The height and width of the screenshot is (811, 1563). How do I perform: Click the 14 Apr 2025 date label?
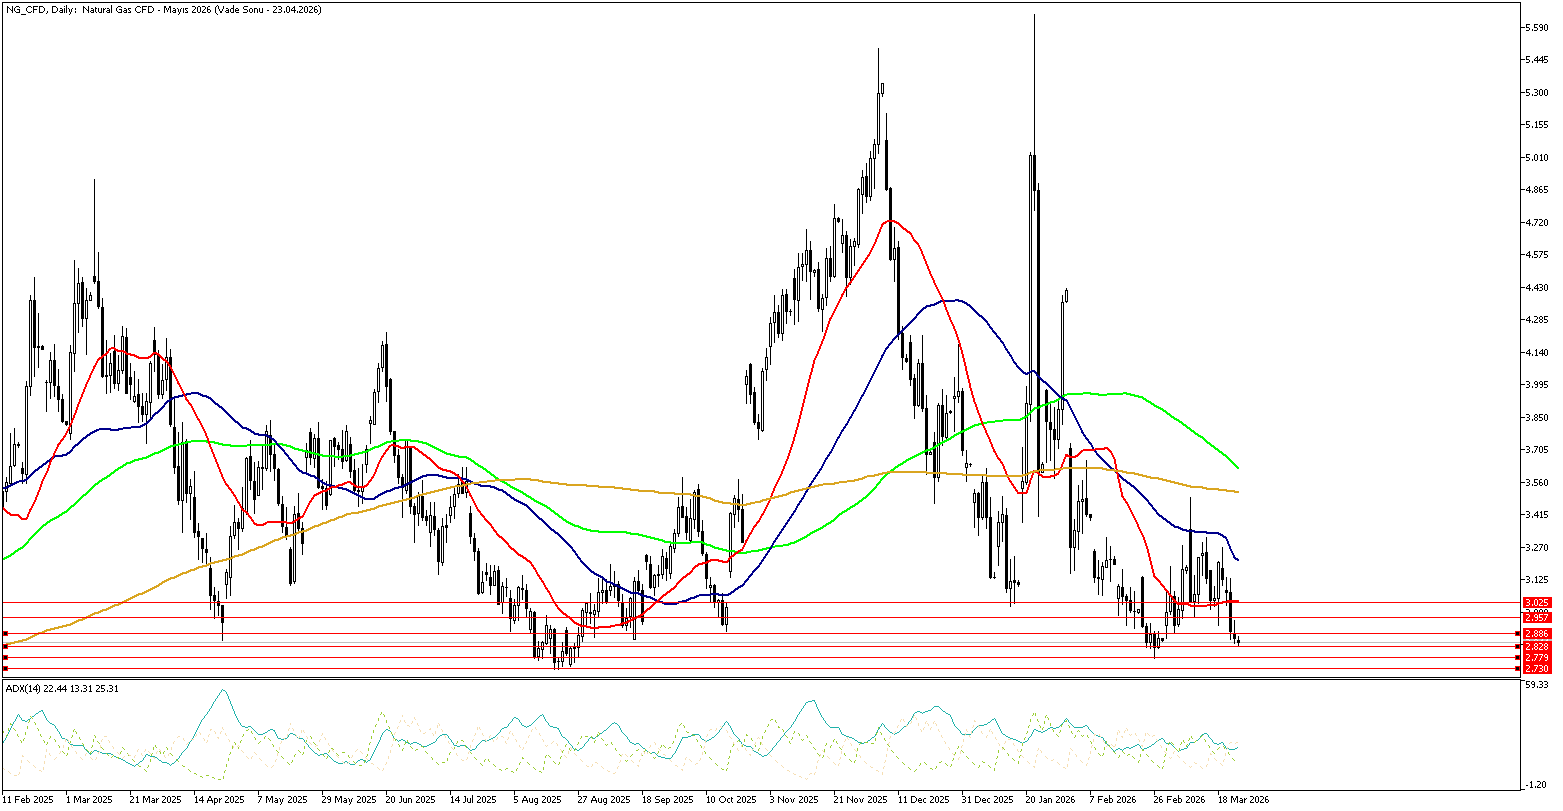[x=219, y=800]
